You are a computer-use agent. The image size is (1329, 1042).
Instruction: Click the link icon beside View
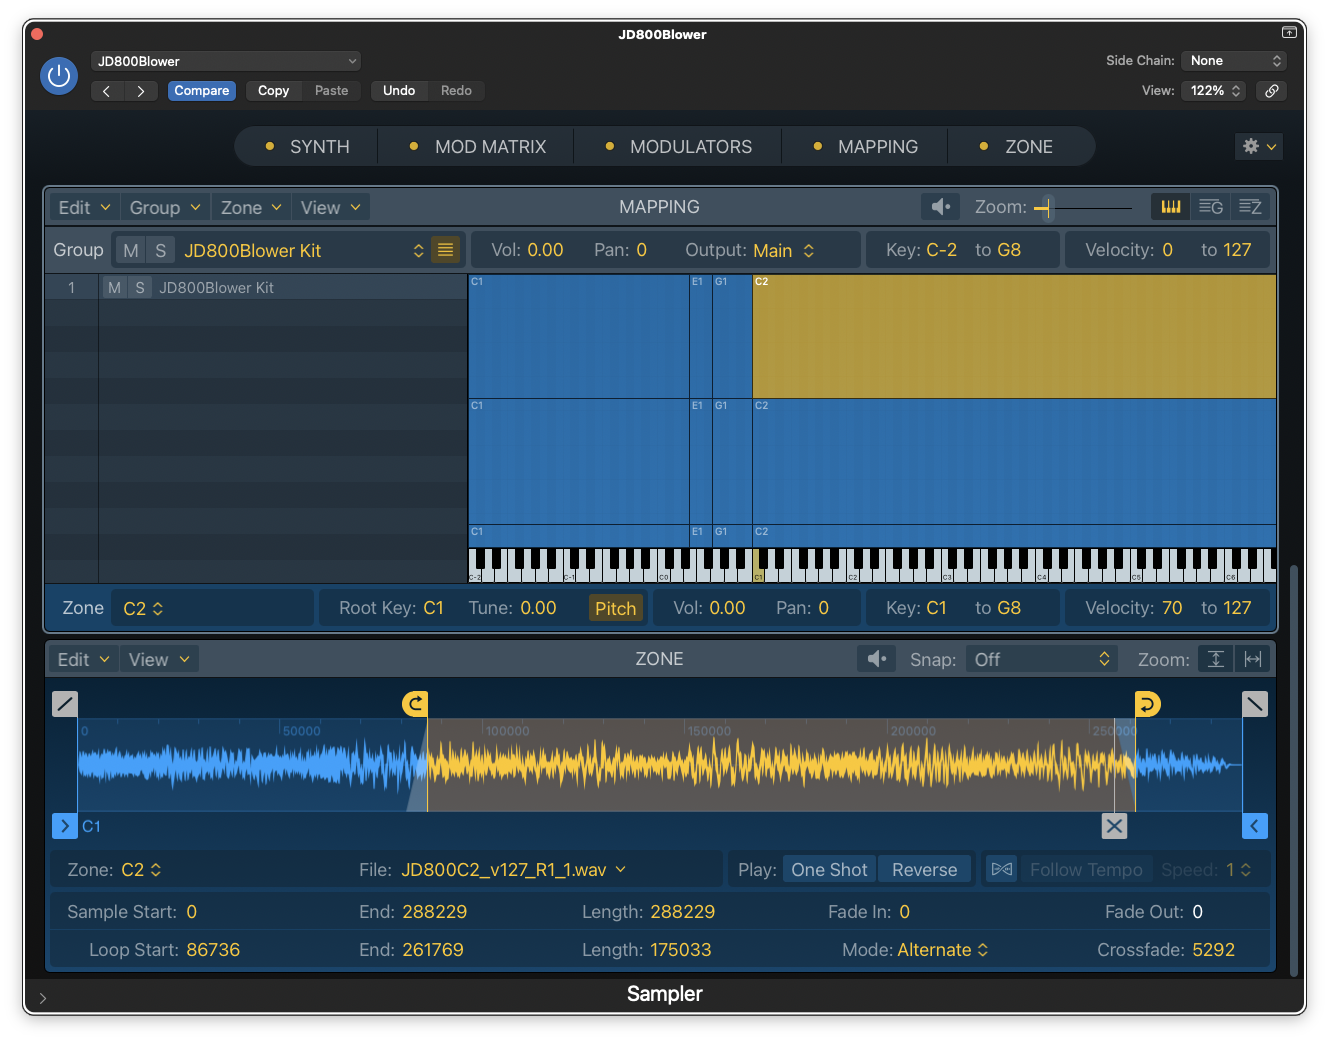coord(1271,91)
